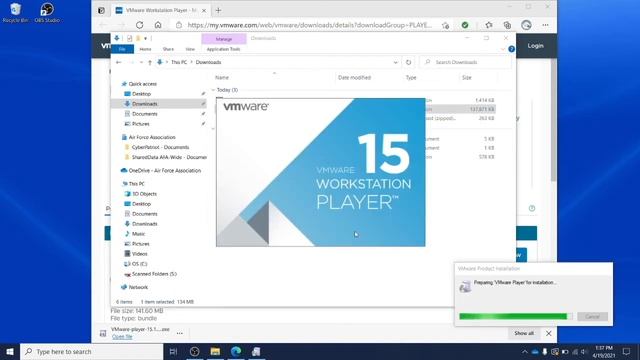
Task: Open the Application Tools ribbon tab
Action: click(223, 49)
